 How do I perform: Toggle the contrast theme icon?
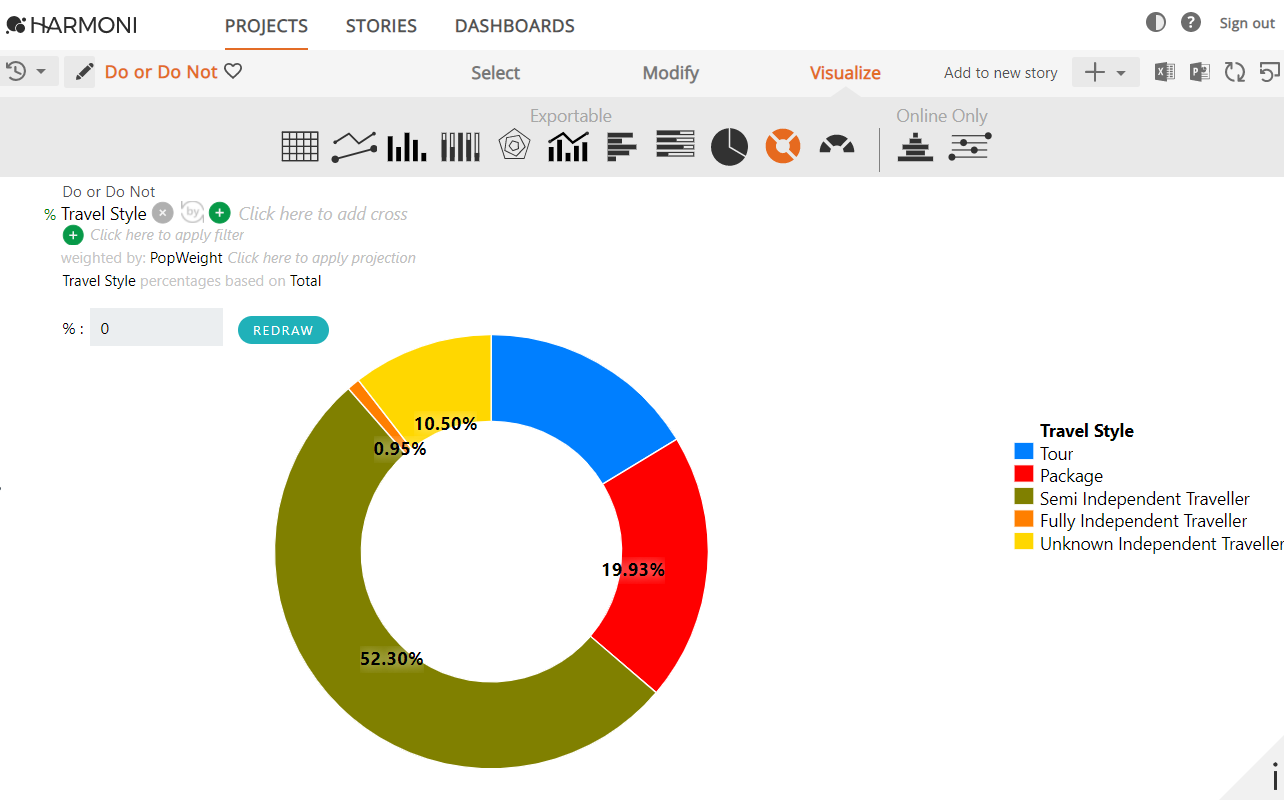click(x=1156, y=22)
